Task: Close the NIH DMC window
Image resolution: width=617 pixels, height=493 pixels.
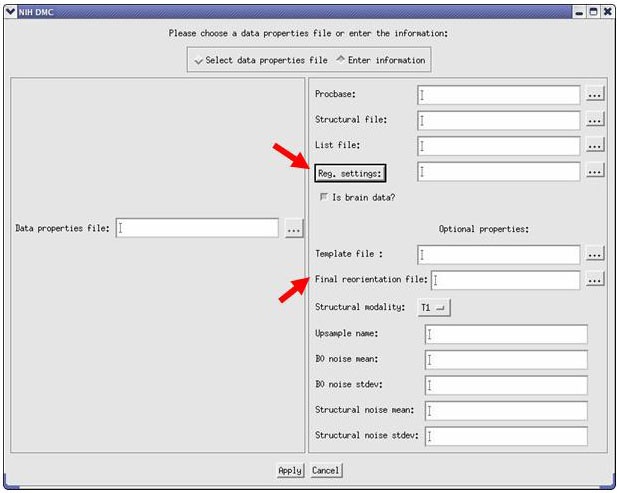Action: pos(607,12)
